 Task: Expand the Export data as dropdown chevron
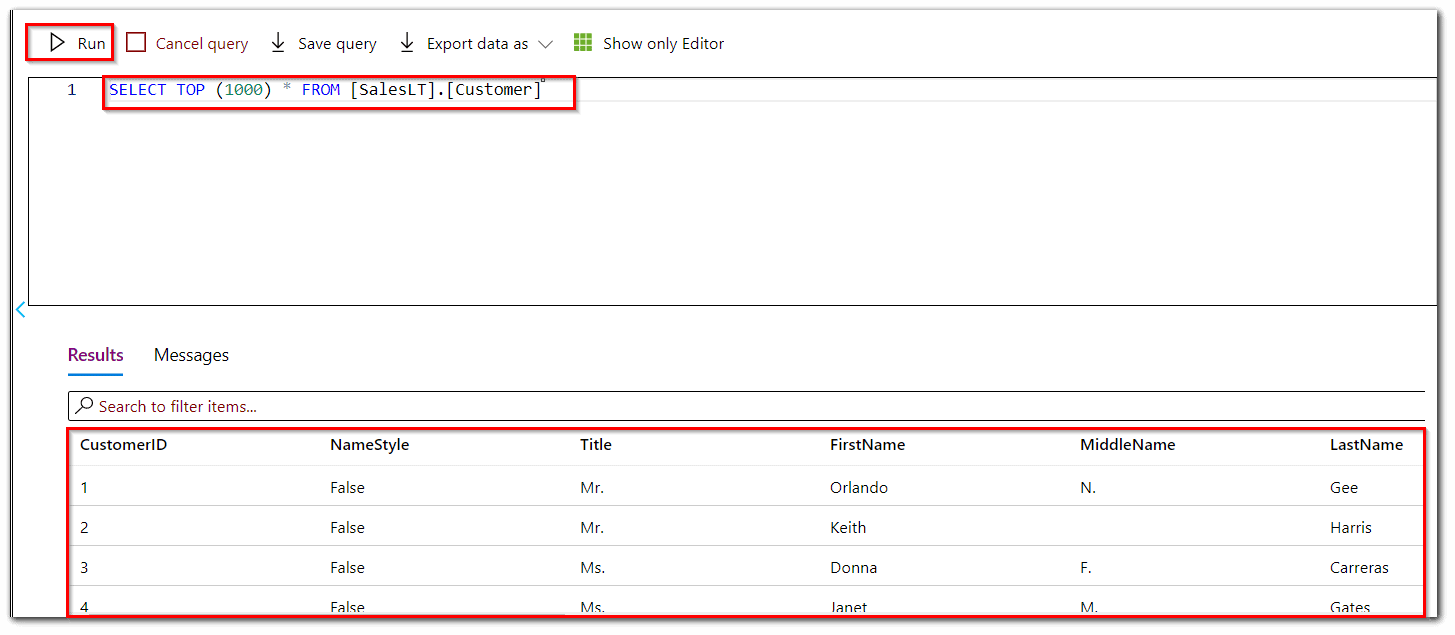click(545, 44)
